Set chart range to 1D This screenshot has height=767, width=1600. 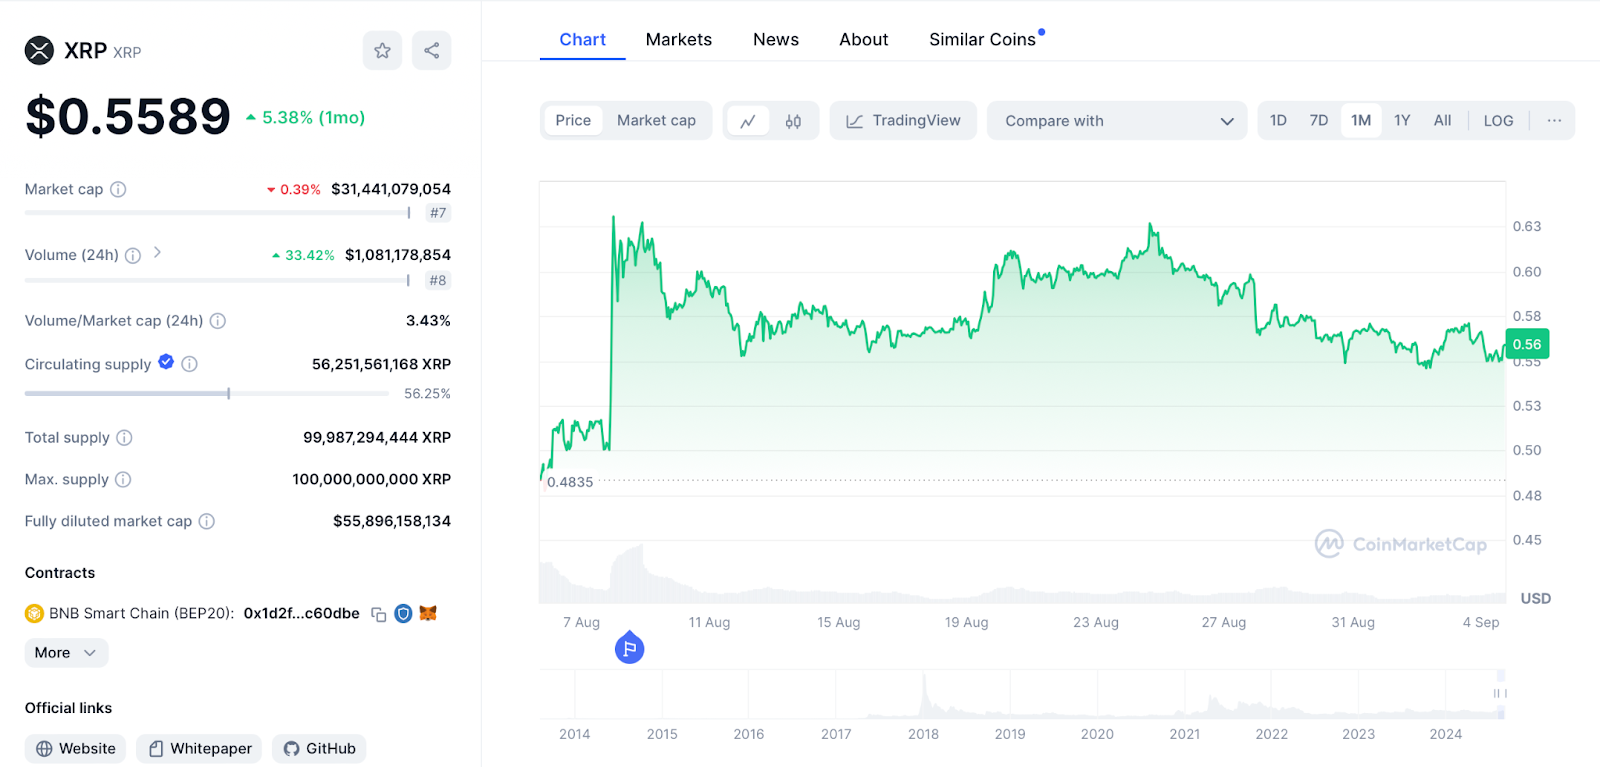(1278, 120)
